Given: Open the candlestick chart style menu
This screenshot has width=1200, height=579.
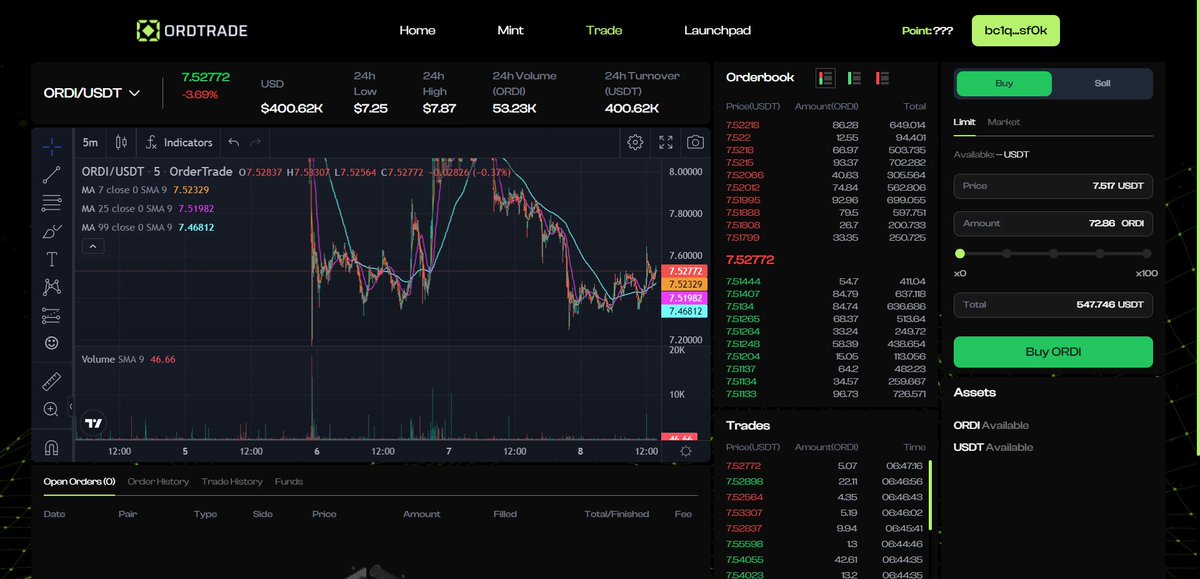Looking at the screenshot, I should (x=121, y=143).
